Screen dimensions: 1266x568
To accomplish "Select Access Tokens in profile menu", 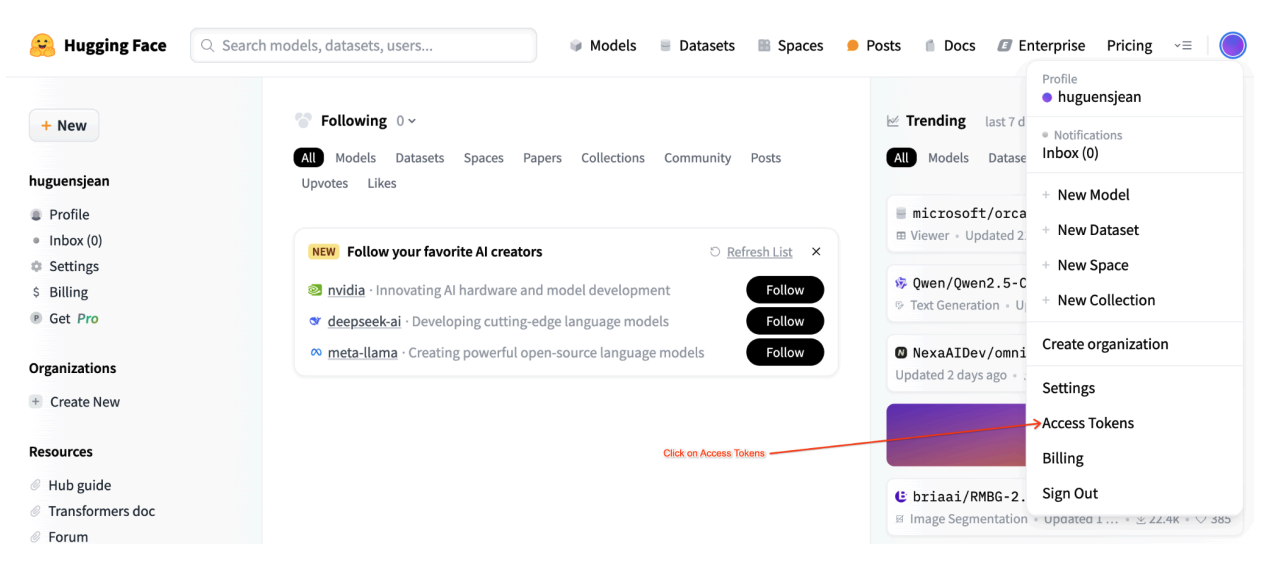I will click(1088, 423).
